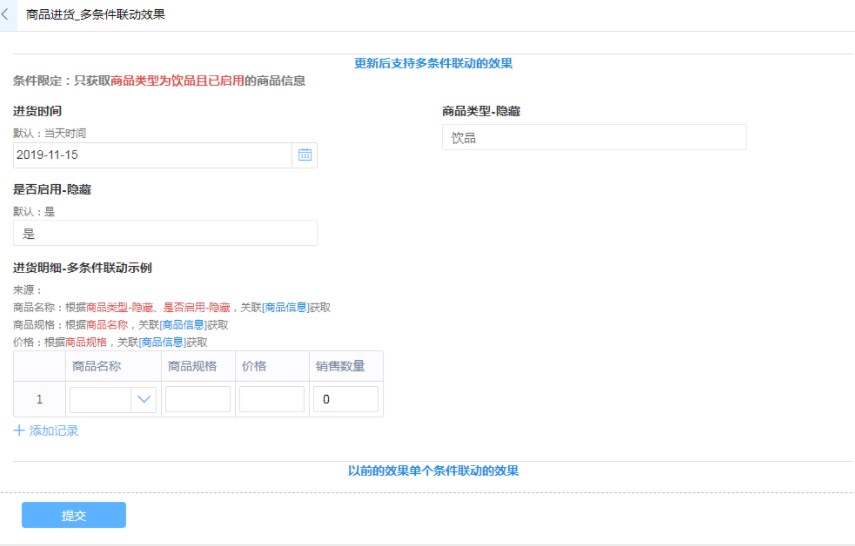The height and width of the screenshot is (546, 855).
Task: Open the calendar date picker icon
Action: coord(305,155)
